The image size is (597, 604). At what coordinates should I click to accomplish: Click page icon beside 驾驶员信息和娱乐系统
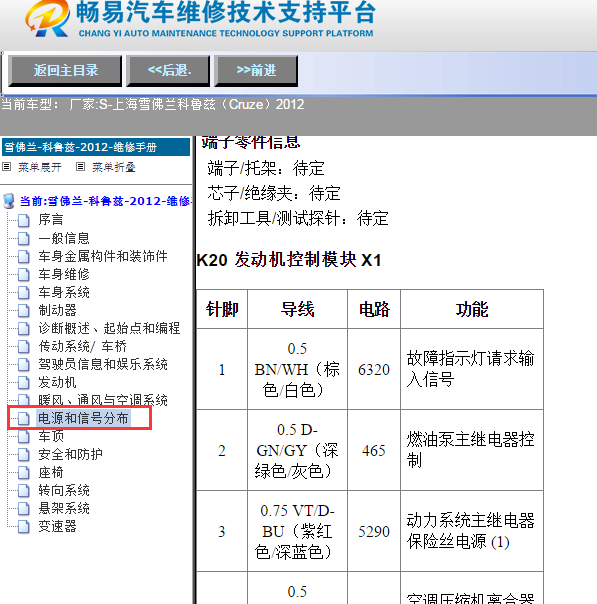click(x=23, y=365)
